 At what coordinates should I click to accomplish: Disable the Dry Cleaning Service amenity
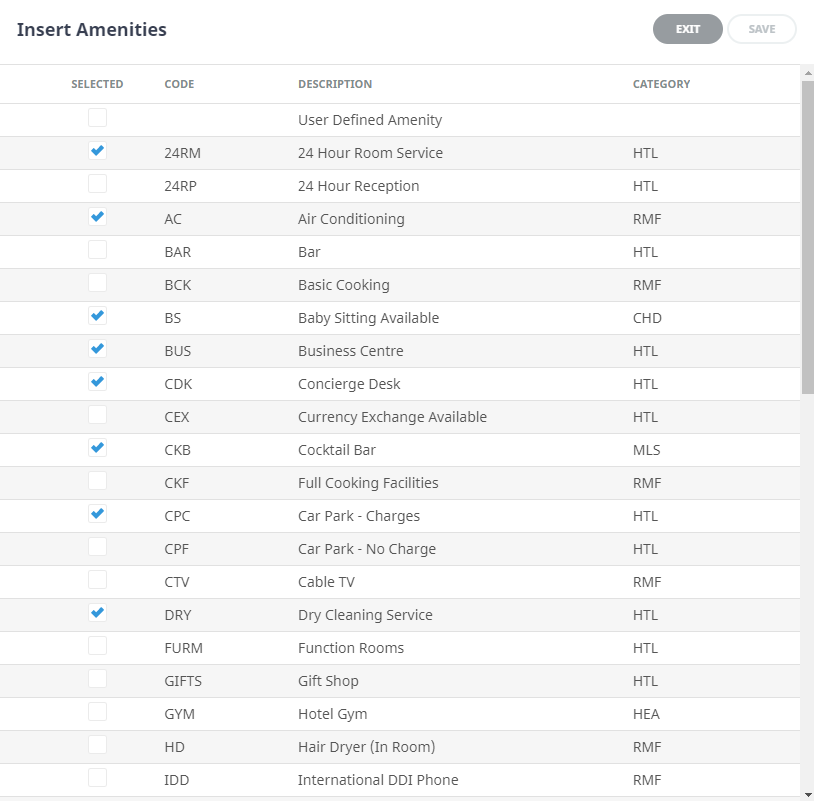point(97,613)
